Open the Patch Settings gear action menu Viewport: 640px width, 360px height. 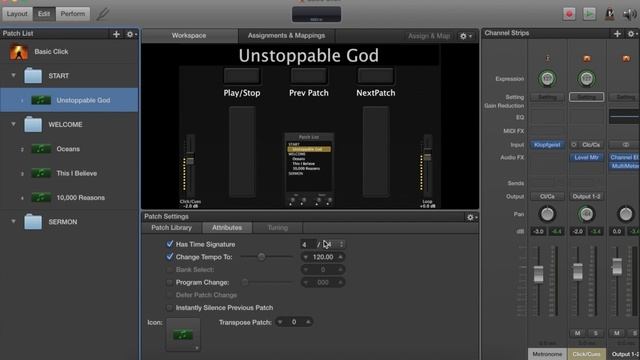[472, 217]
